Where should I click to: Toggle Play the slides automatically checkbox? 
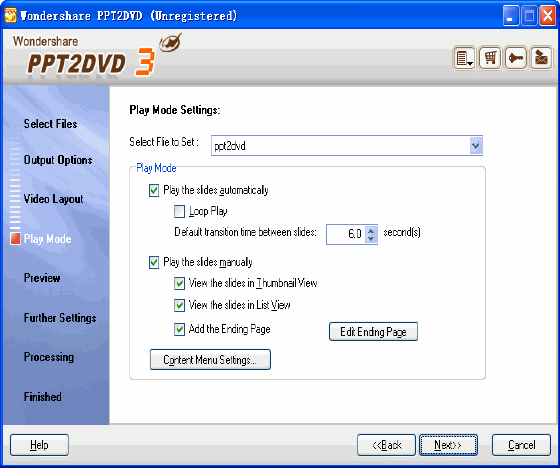click(154, 190)
